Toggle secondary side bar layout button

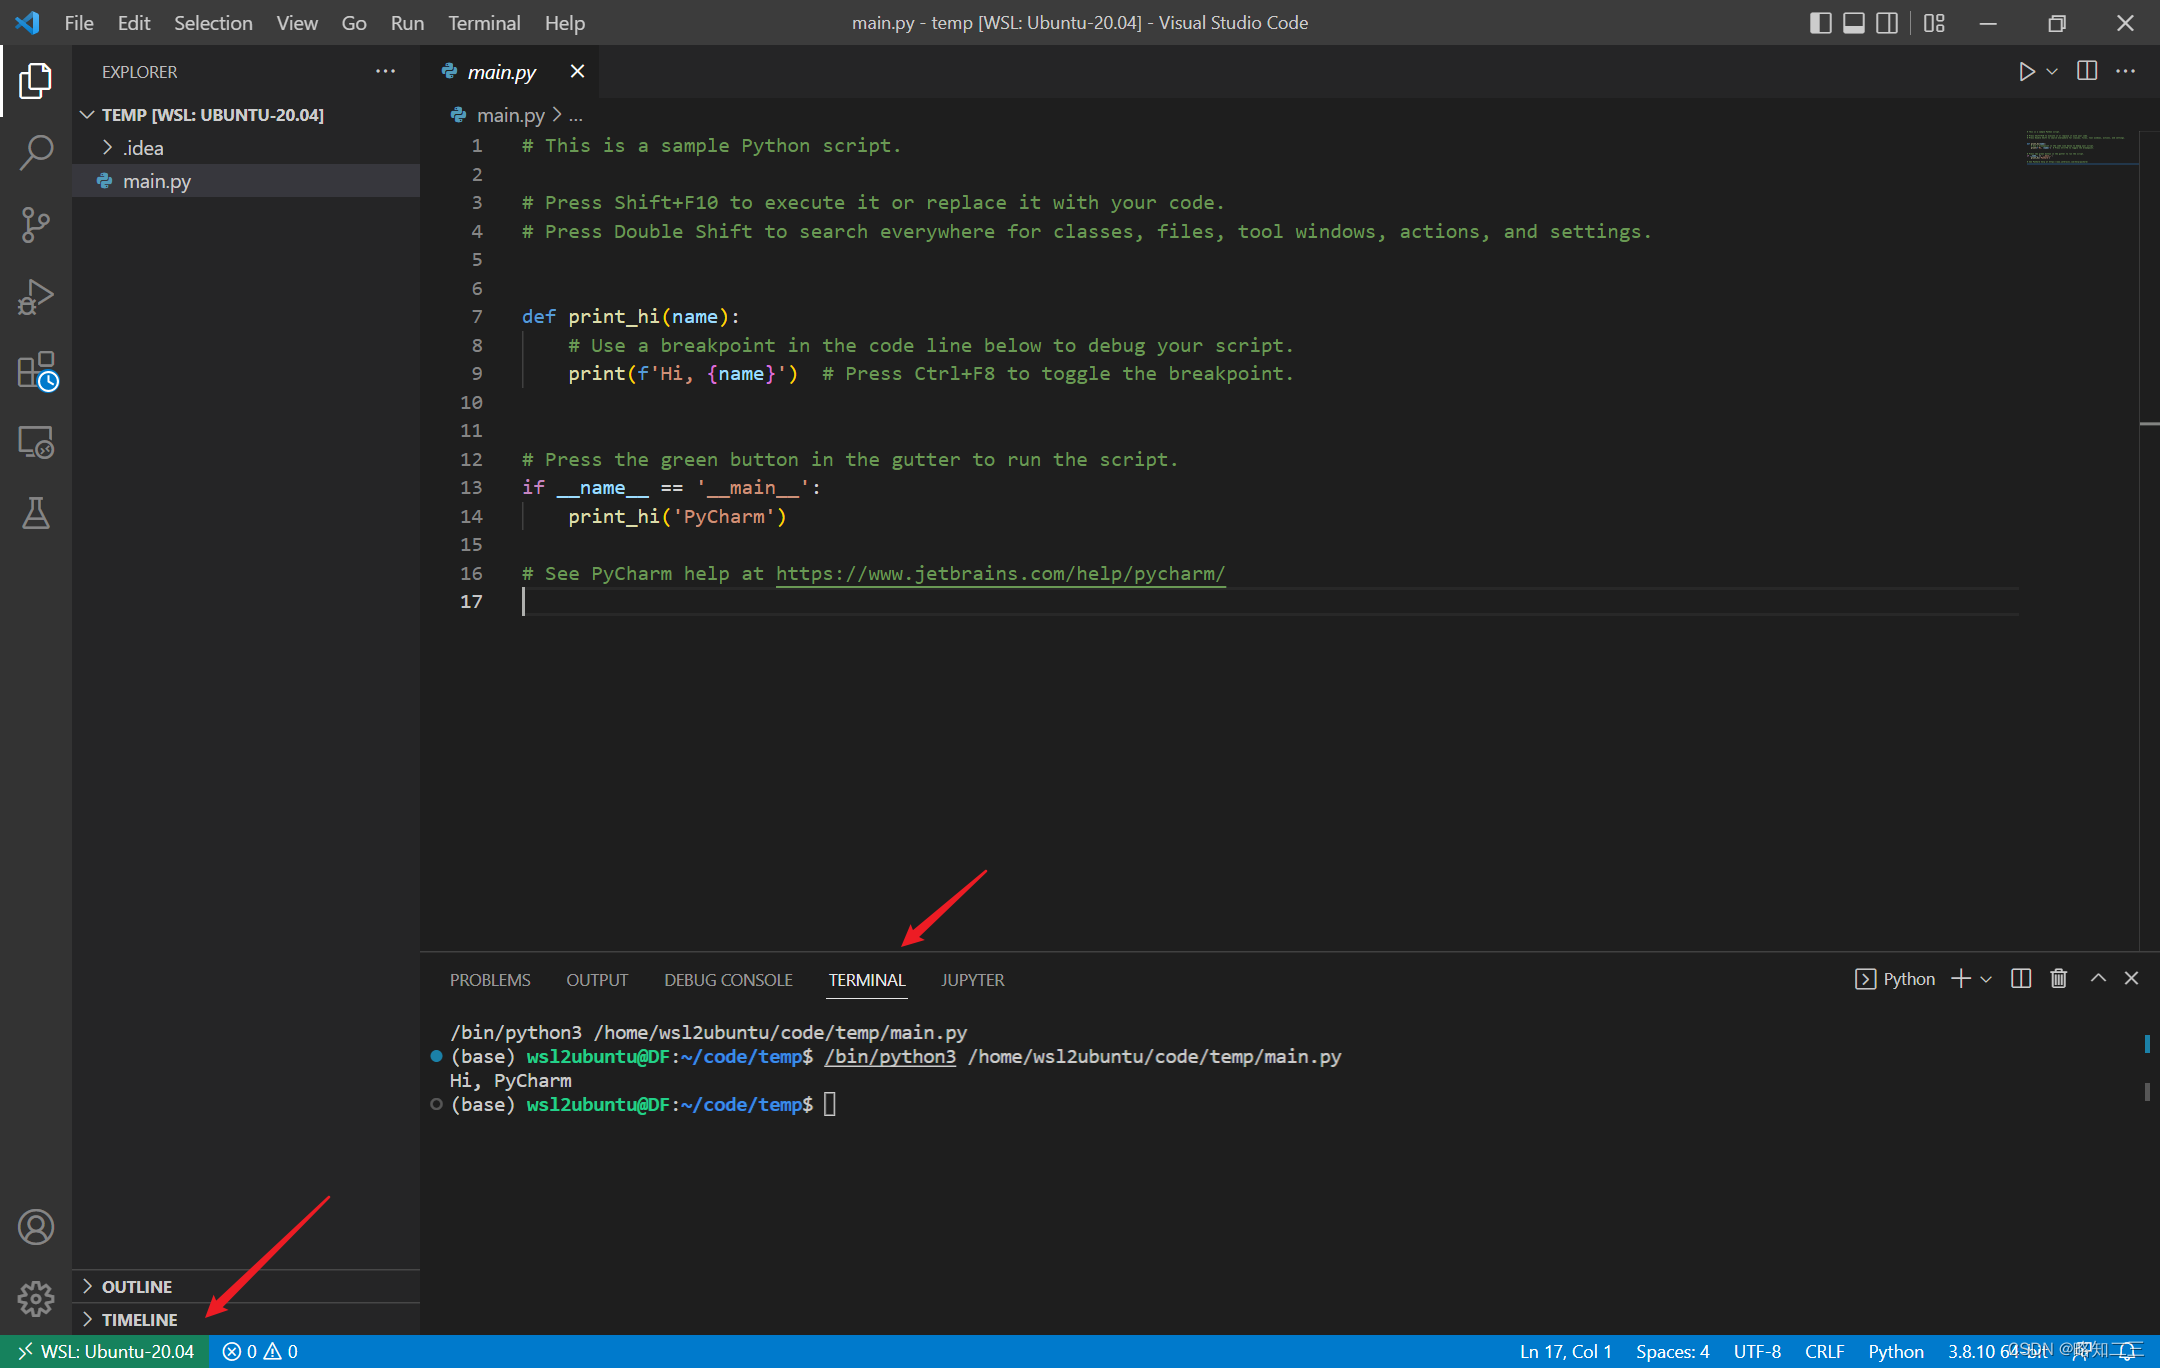[1886, 23]
